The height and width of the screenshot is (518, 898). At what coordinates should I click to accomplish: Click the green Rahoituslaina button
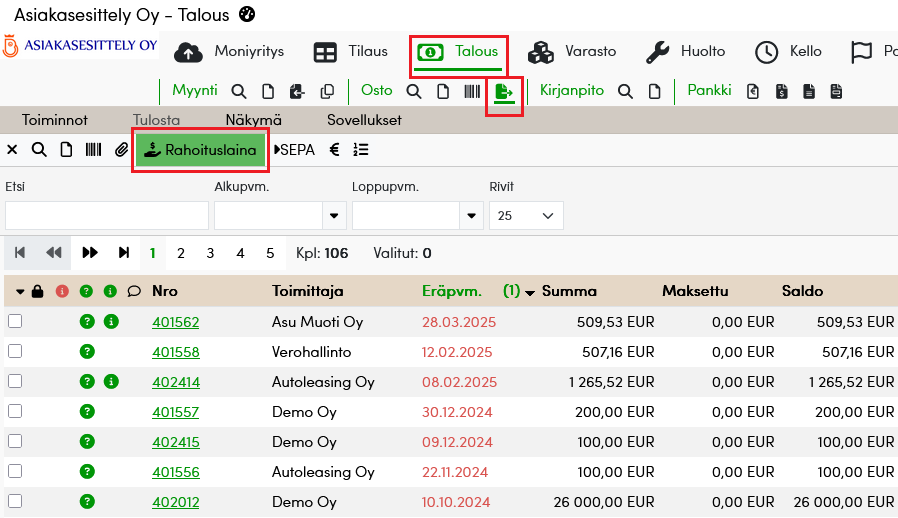tap(201, 150)
